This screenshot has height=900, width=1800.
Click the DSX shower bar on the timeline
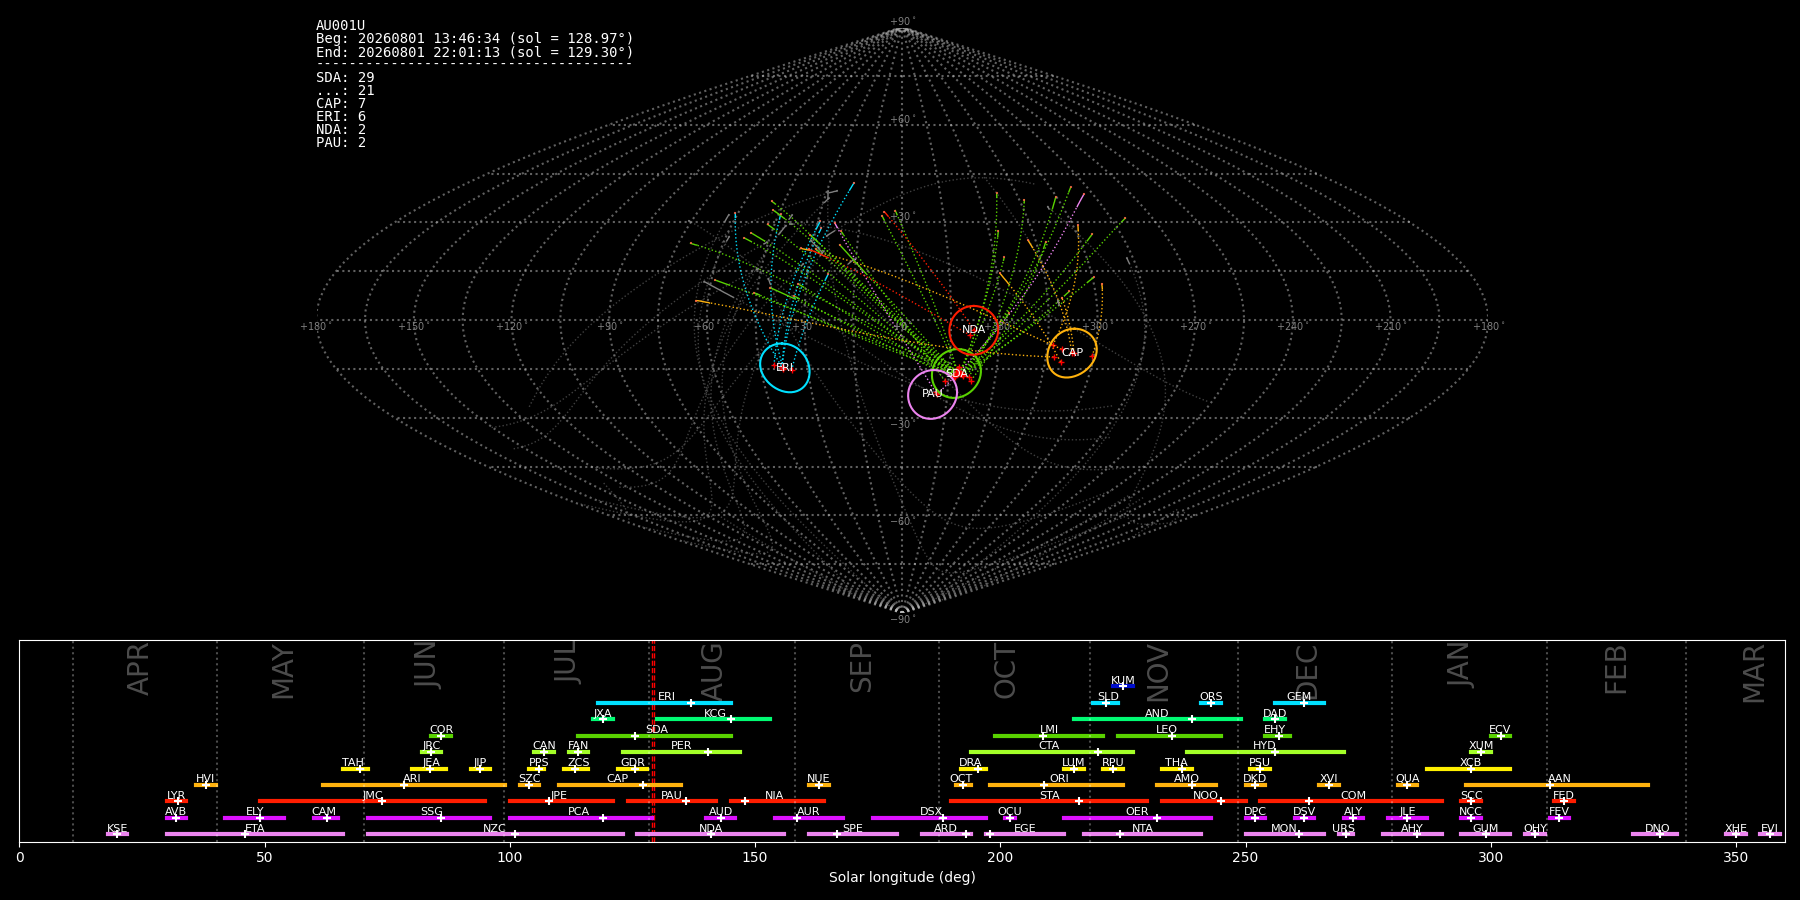coord(929,818)
